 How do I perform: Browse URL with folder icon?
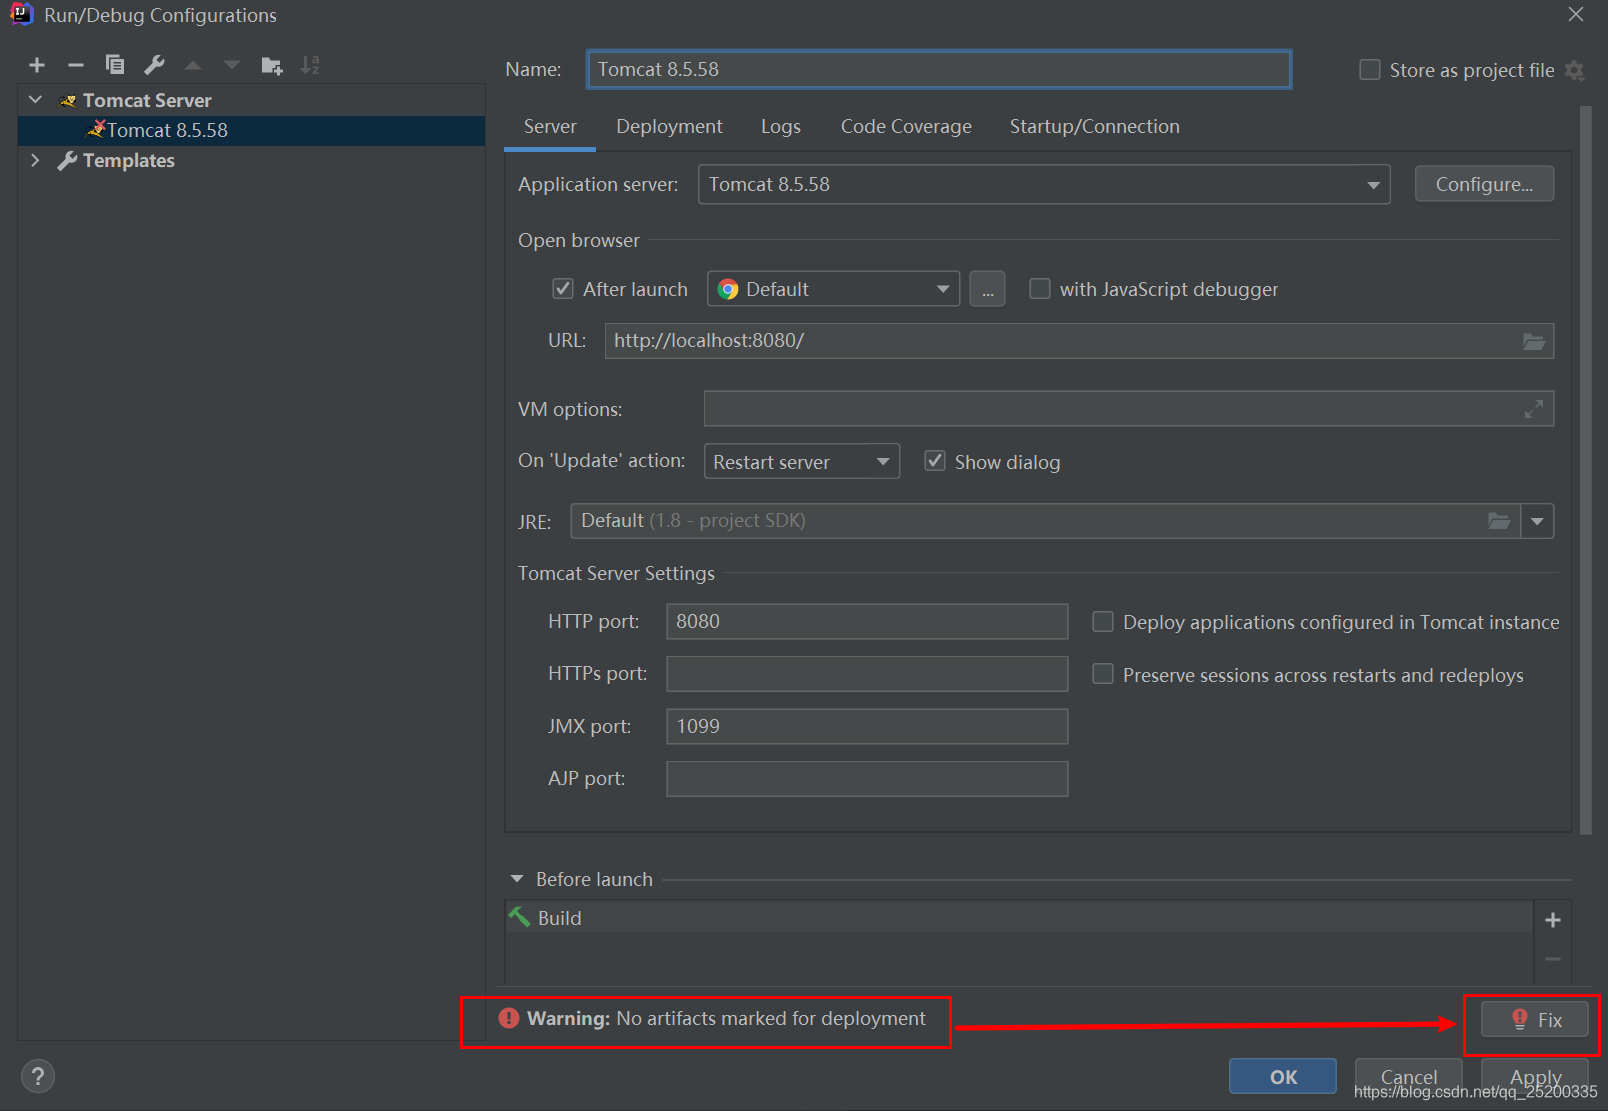(1534, 341)
